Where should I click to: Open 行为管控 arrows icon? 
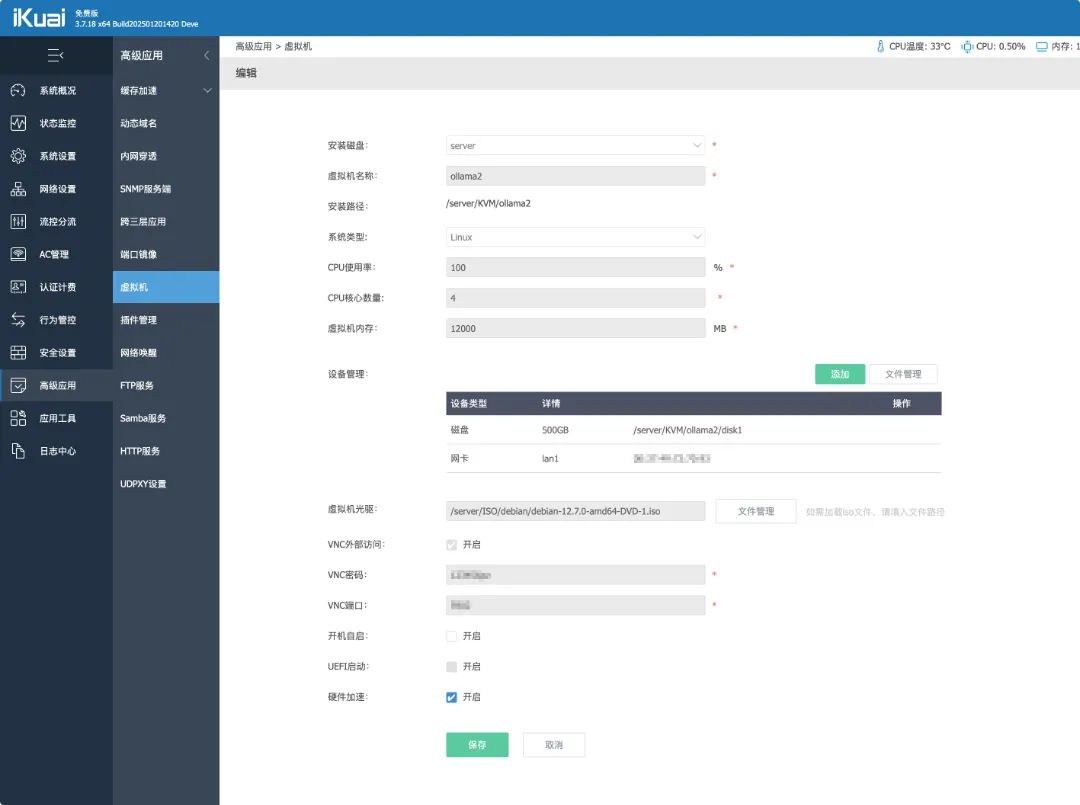point(18,320)
